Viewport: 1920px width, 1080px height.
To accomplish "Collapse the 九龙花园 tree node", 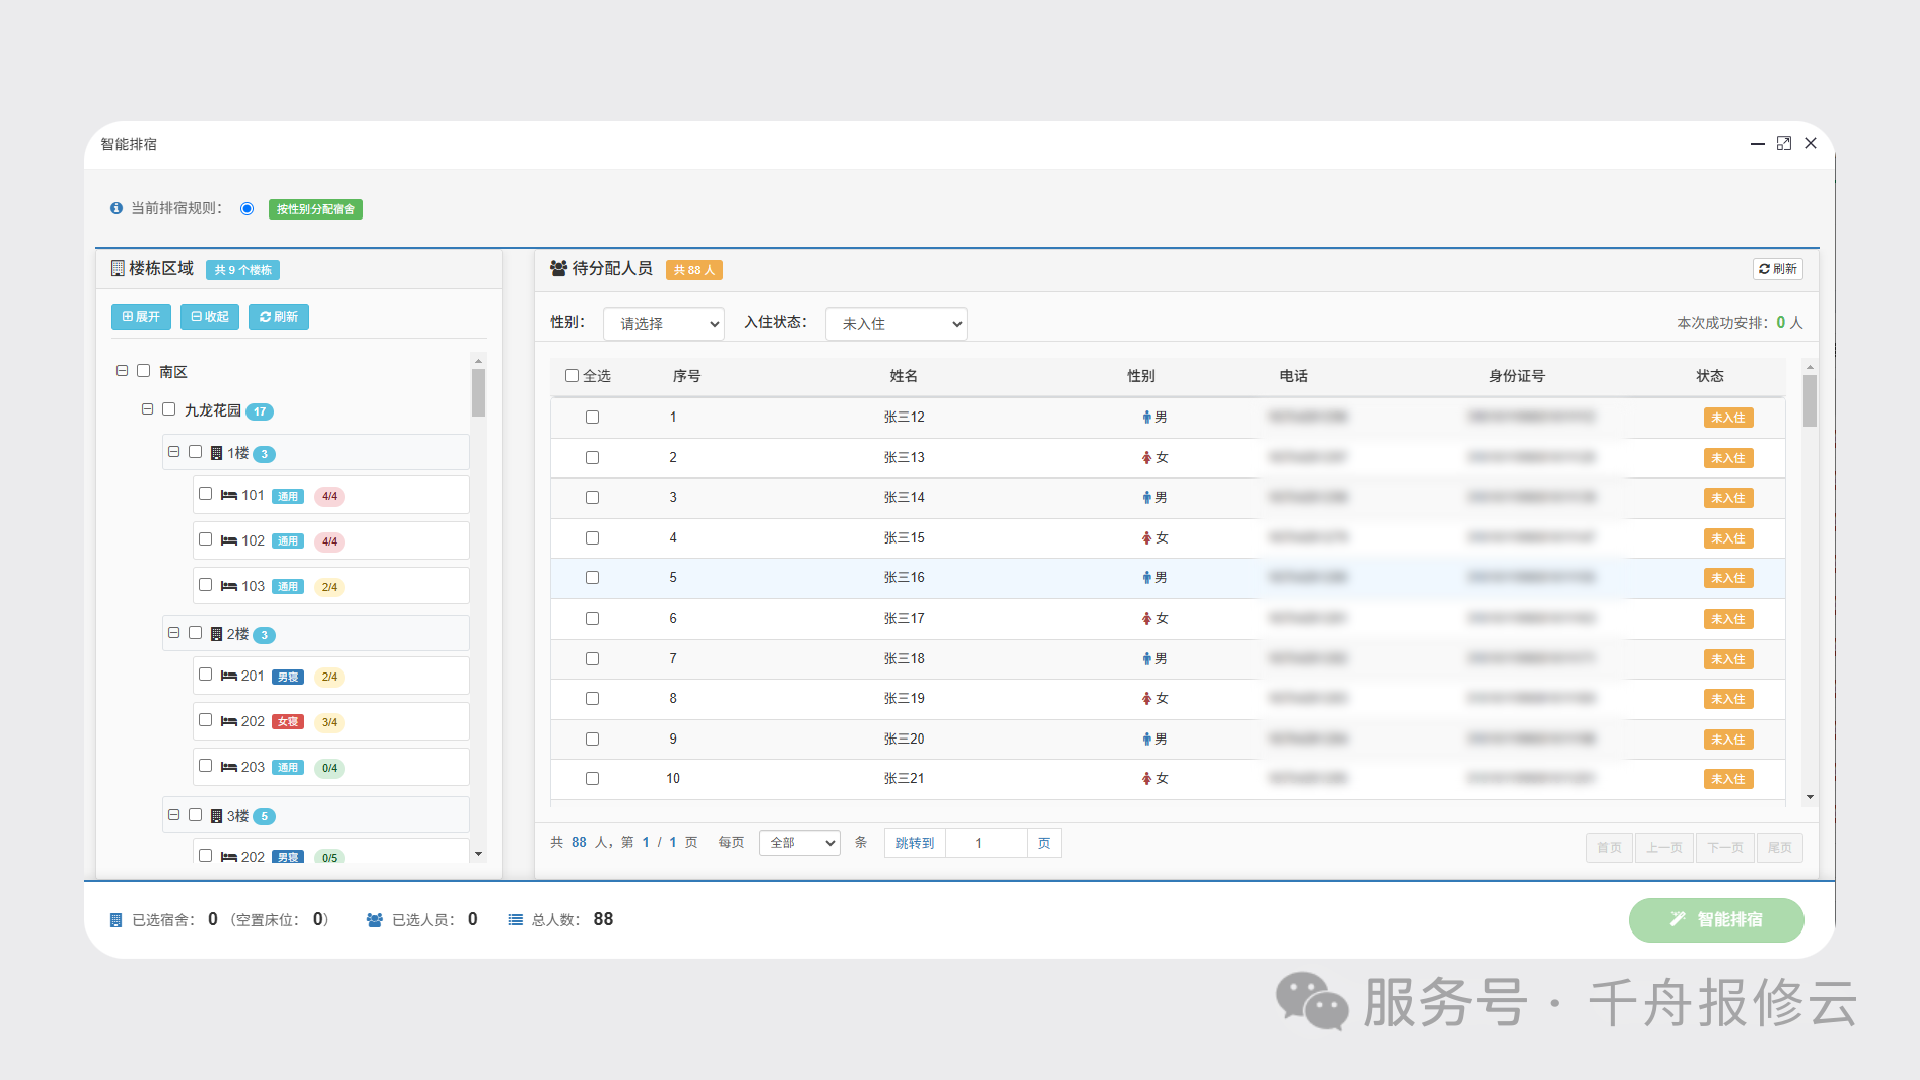I will pyautogui.click(x=147, y=409).
